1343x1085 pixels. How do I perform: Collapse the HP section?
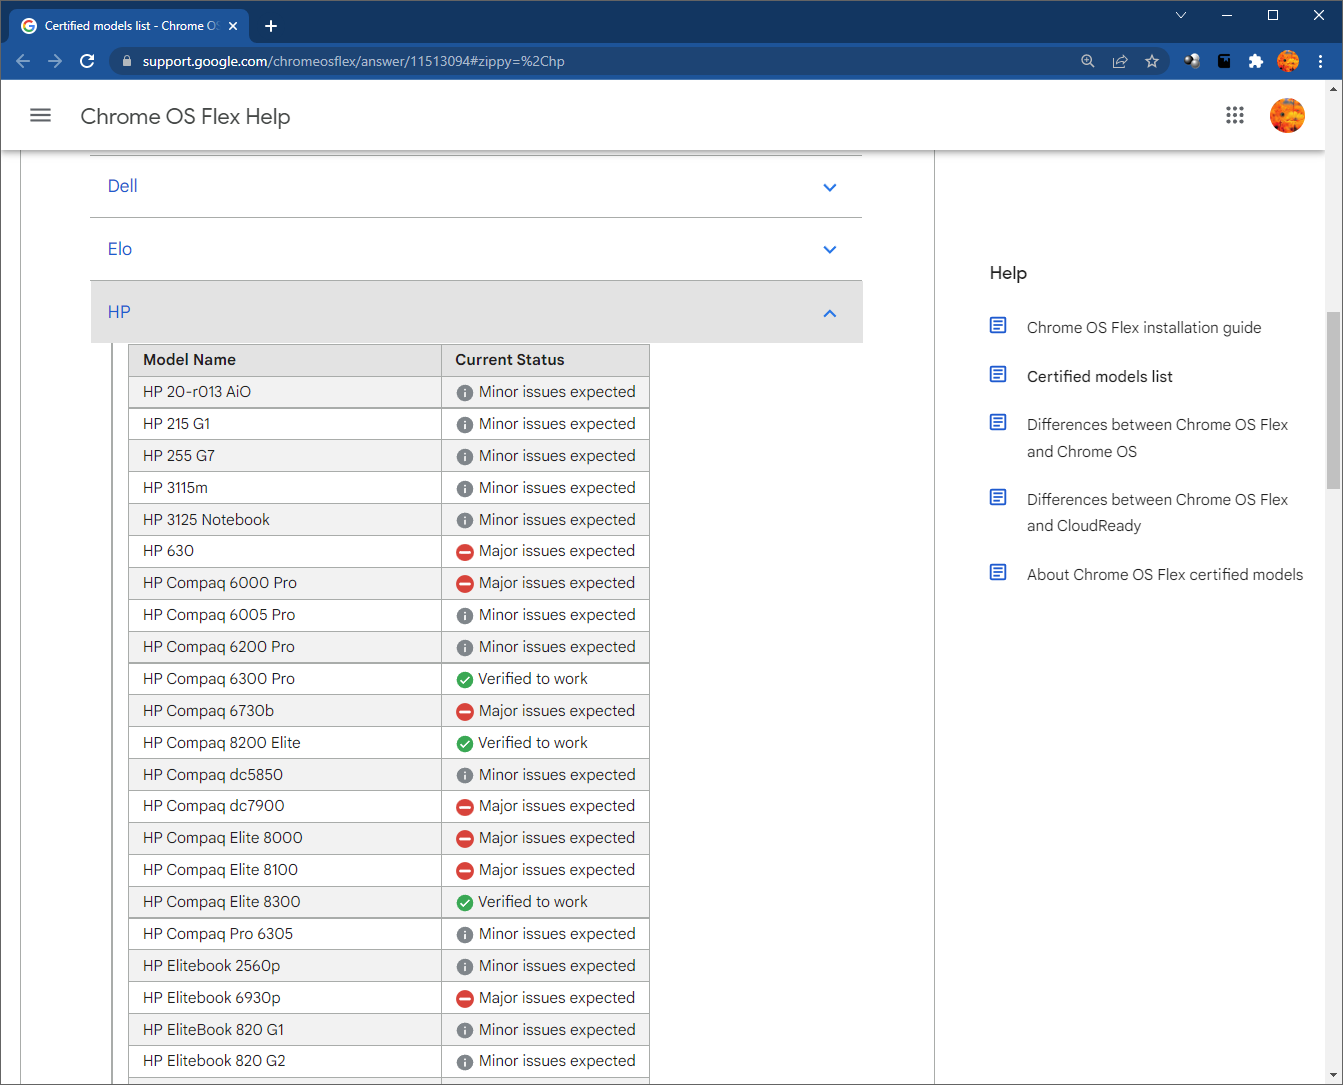(476, 312)
